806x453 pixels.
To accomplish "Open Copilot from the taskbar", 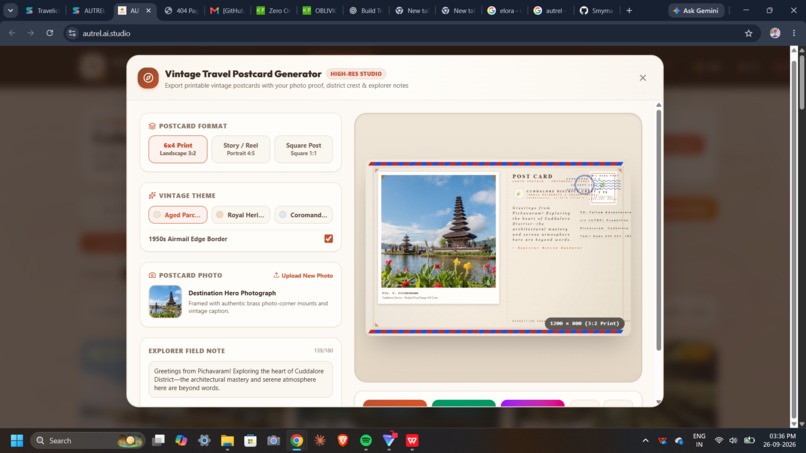I will click(x=181, y=441).
